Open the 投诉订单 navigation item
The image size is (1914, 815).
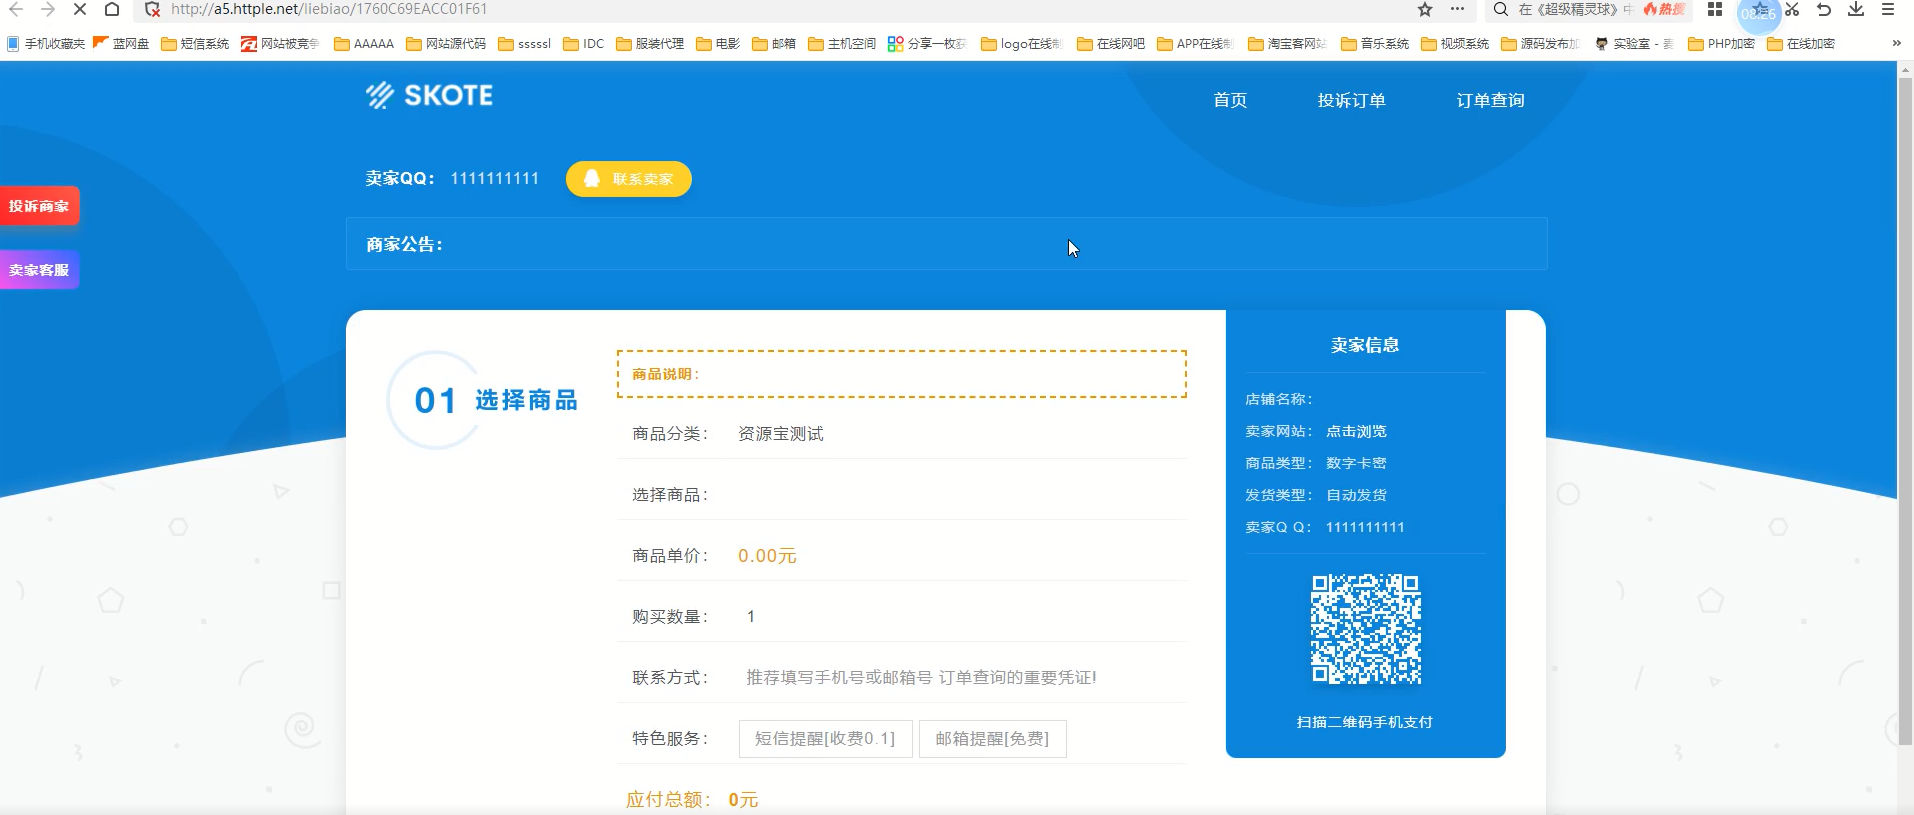1351,100
